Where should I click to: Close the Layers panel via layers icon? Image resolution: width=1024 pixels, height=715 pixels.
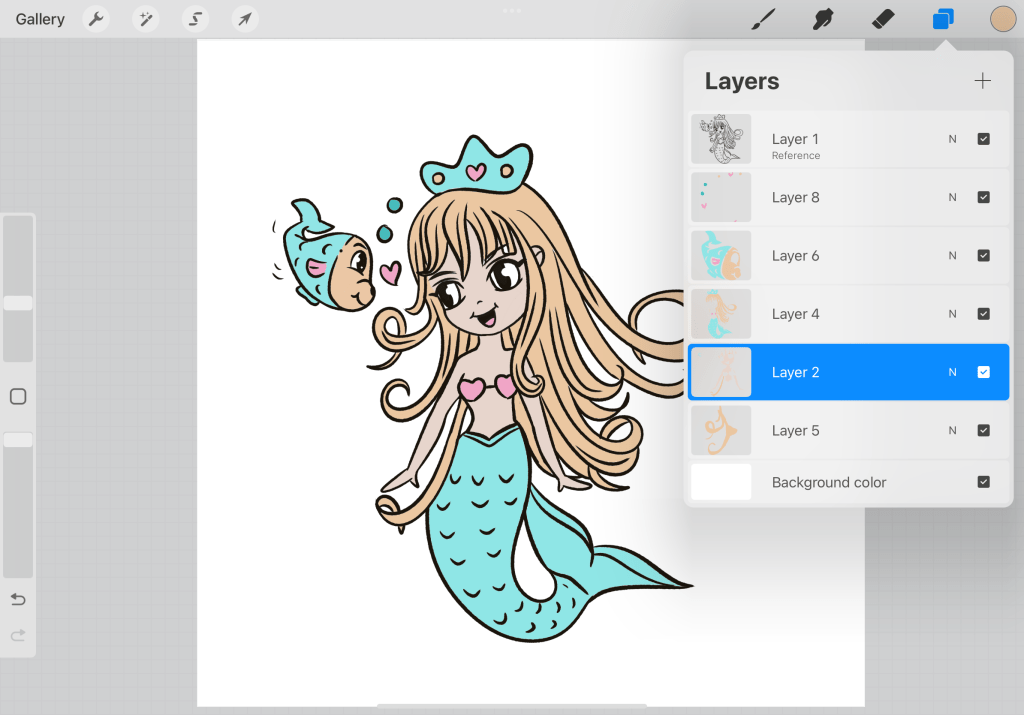[942, 19]
